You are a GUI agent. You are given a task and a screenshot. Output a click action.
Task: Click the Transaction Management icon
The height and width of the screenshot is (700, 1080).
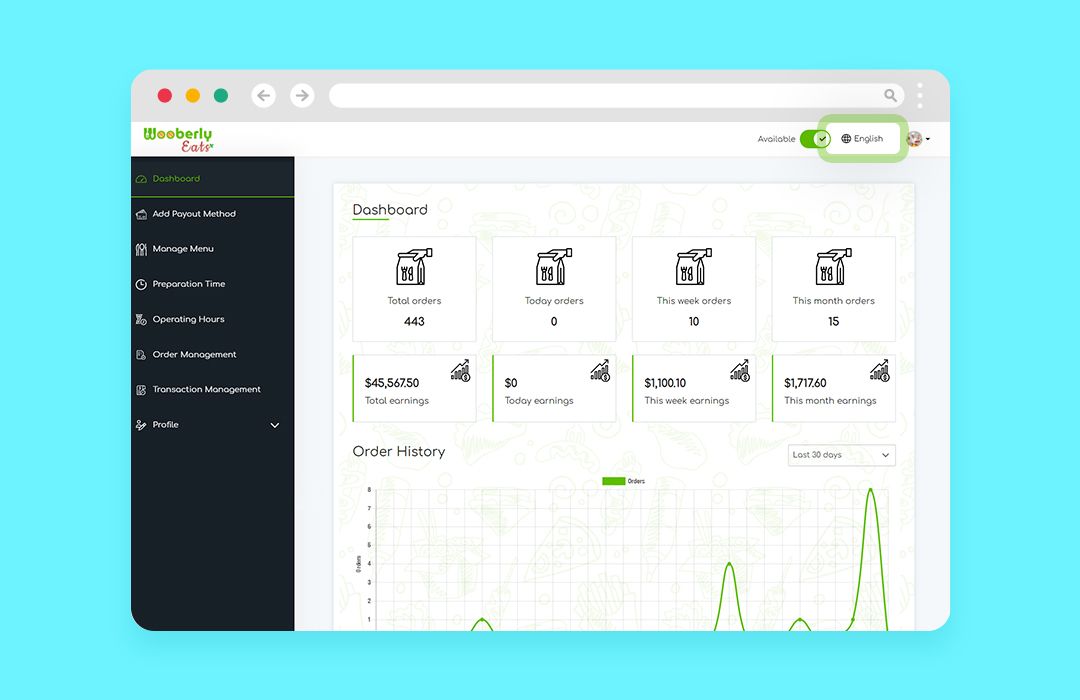[141, 390]
